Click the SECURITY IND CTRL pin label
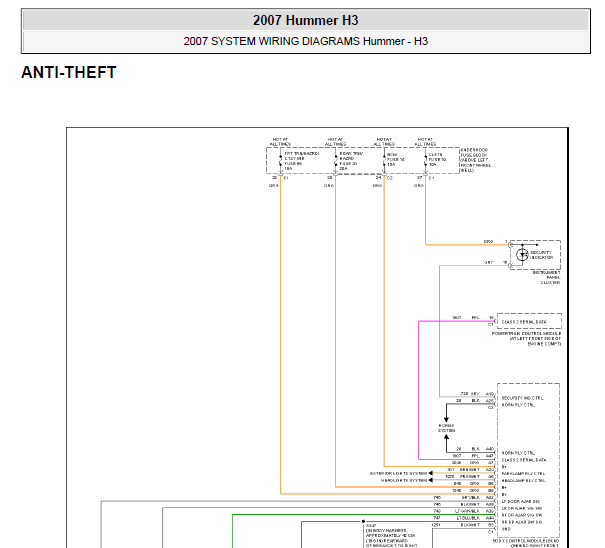This screenshot has width=605, height=548. (522, 398)
